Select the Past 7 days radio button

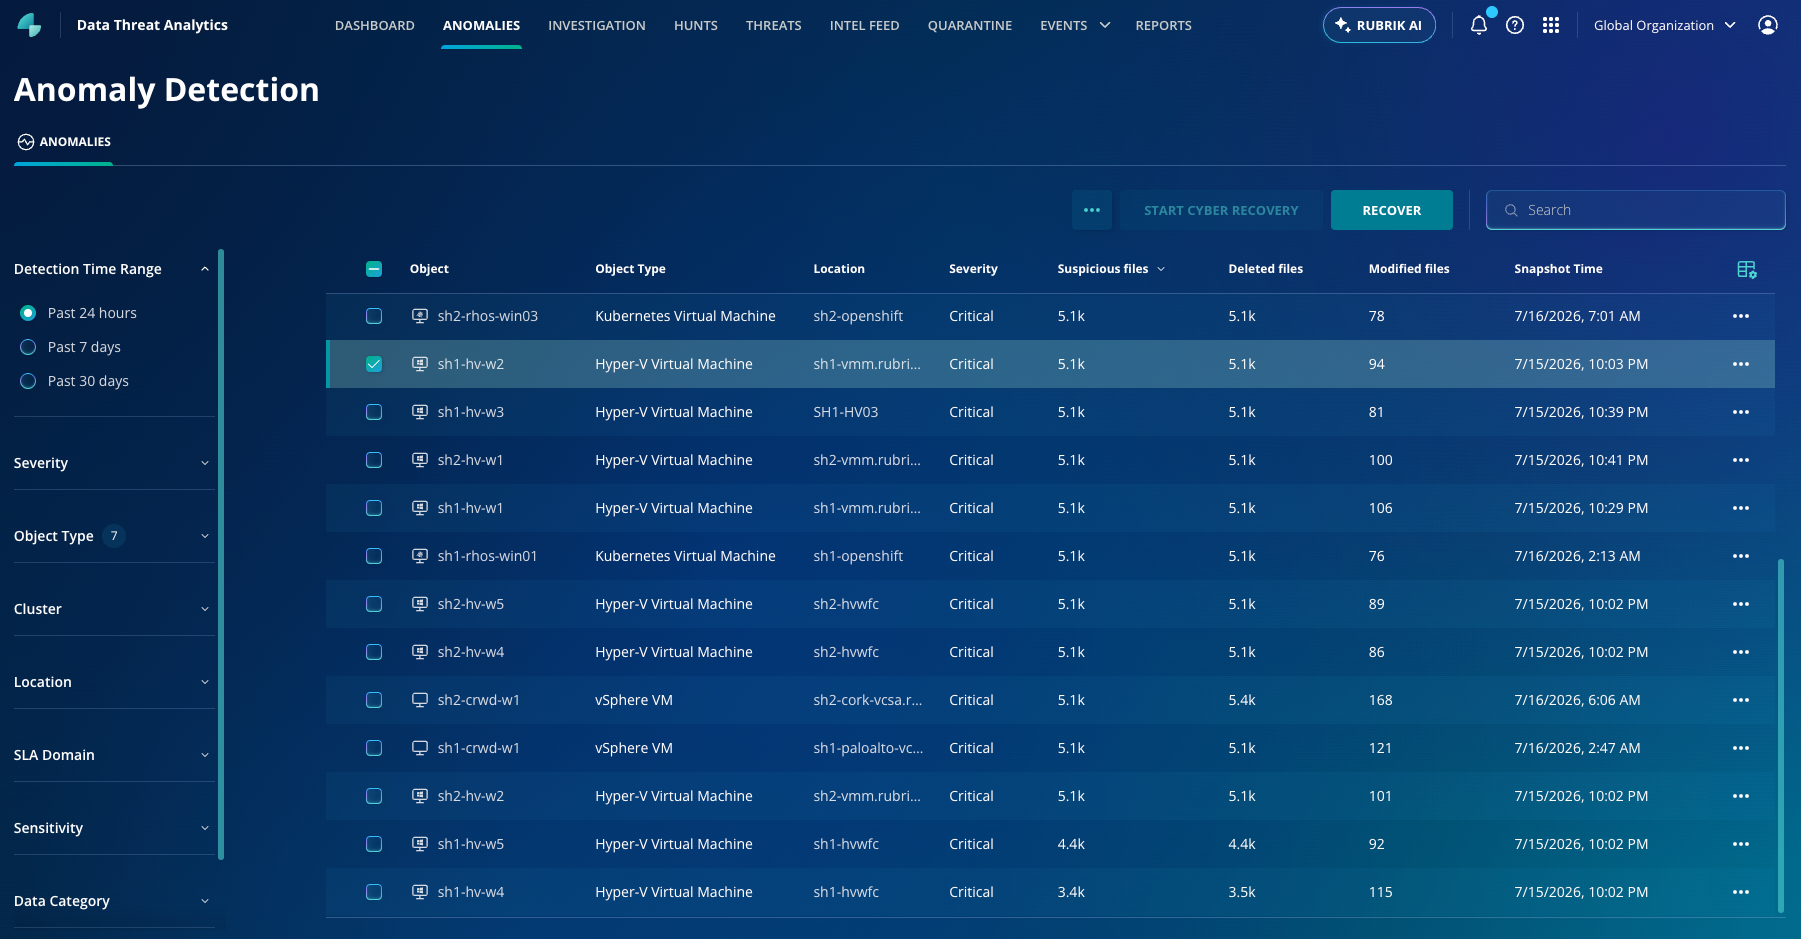click(x=28, y=347)
